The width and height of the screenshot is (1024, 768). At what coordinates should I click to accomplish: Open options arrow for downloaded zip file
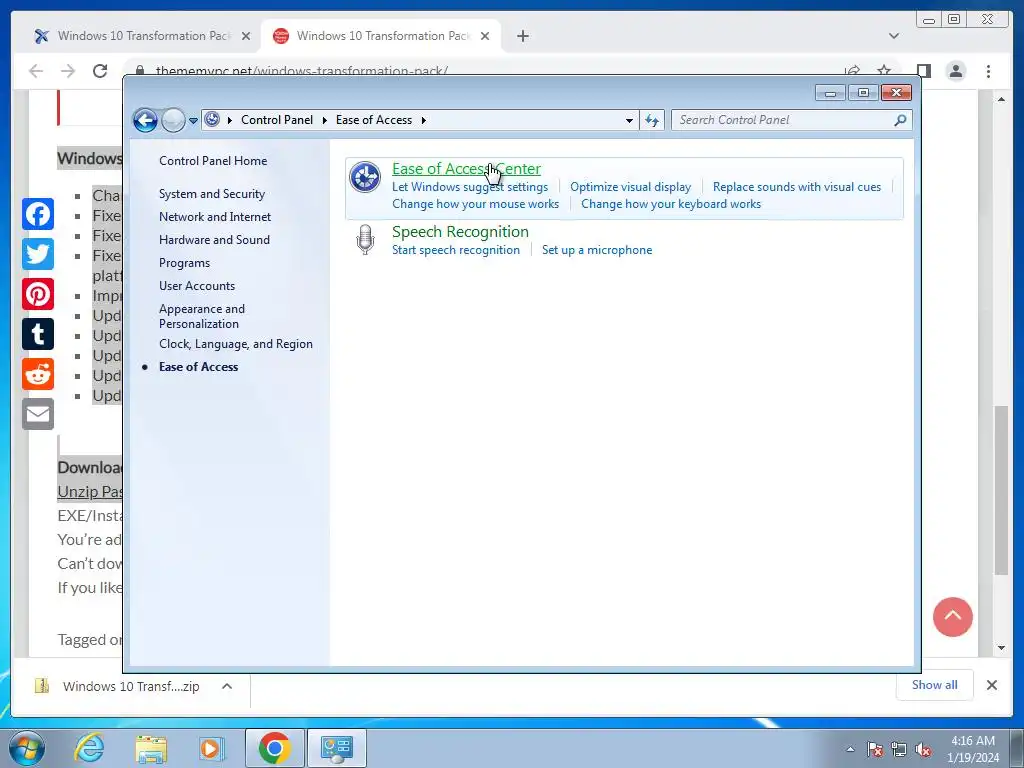227,686
